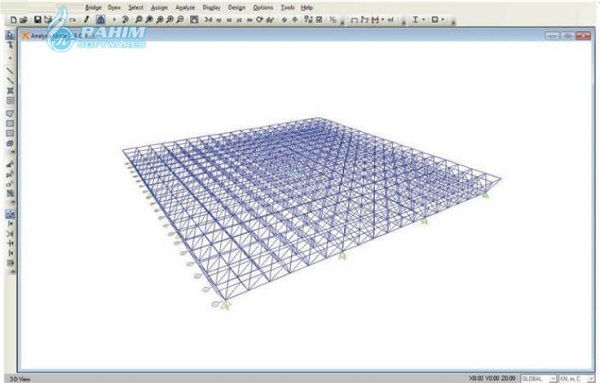
Task: Select the Draw Special Joint dot tool
Action: click(x=10, y=59)
